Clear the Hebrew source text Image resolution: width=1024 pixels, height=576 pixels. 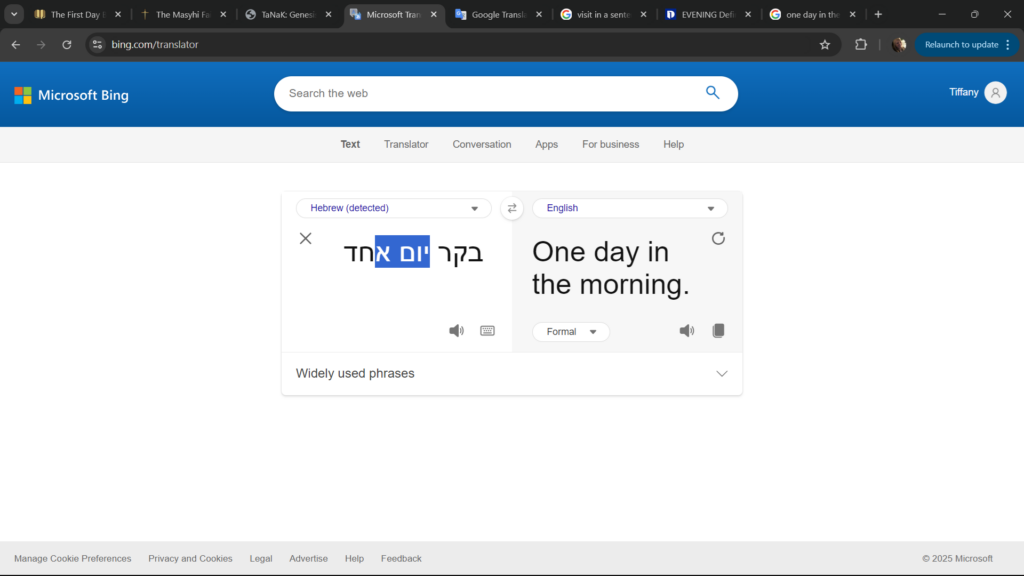[x=306, y=238]
